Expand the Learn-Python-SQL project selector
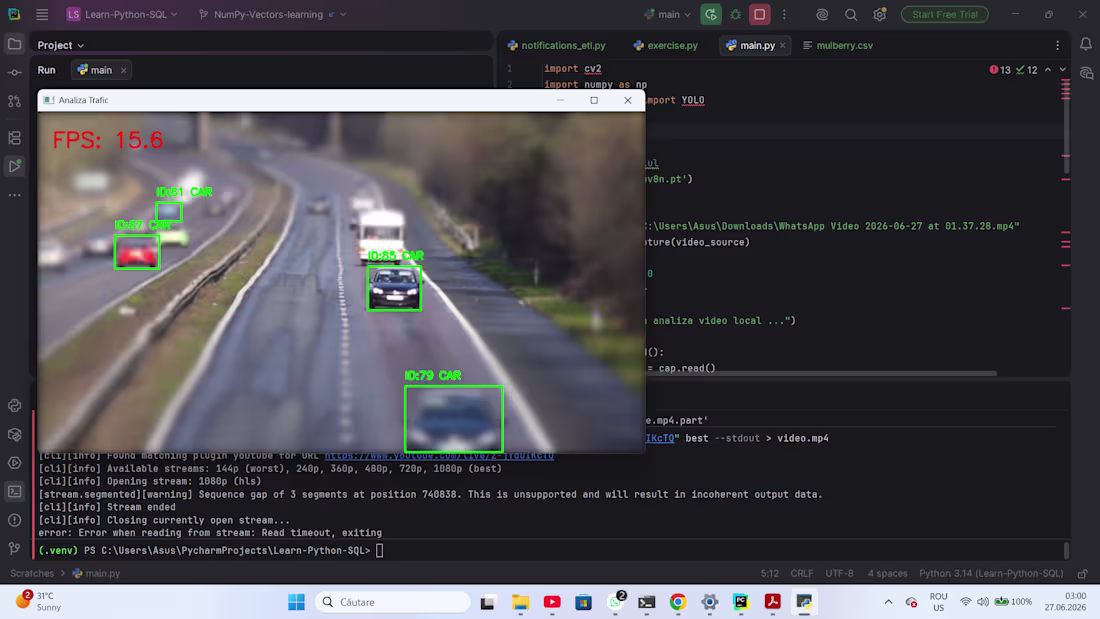This screenshot has height=619, width=1100. (122, 14)
